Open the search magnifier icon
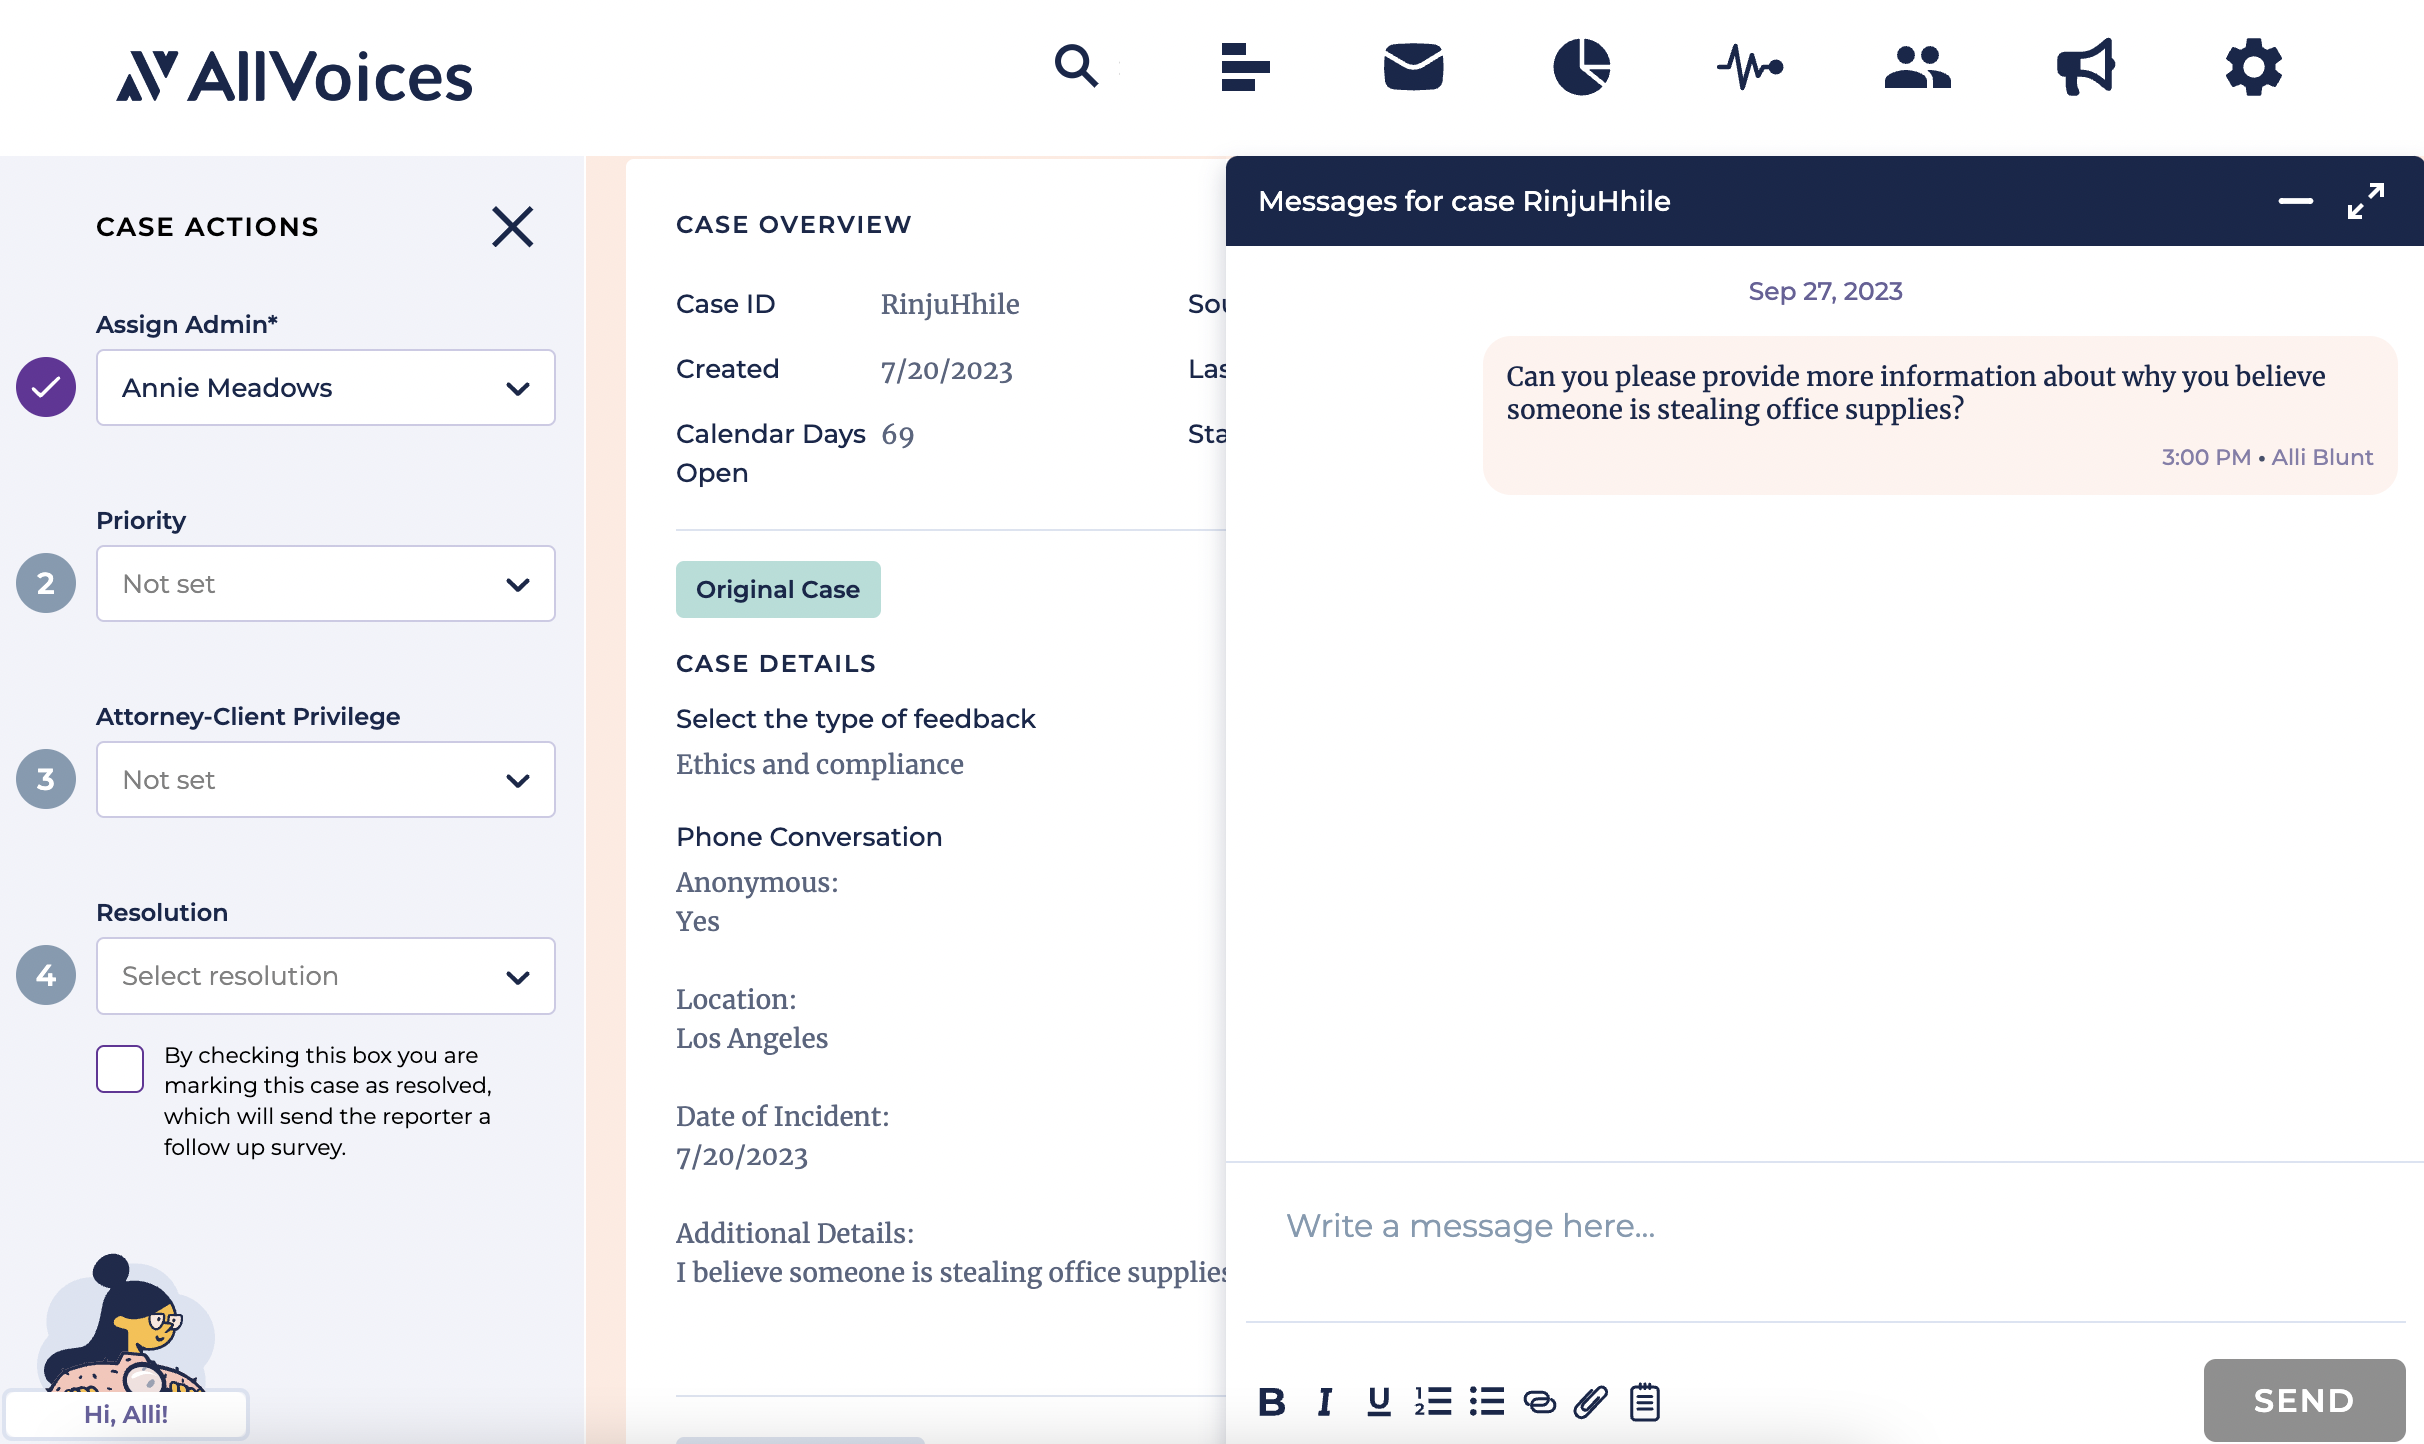Image resolution: width=2424 pixels, height=1444 pixels. pos(1076,67)
